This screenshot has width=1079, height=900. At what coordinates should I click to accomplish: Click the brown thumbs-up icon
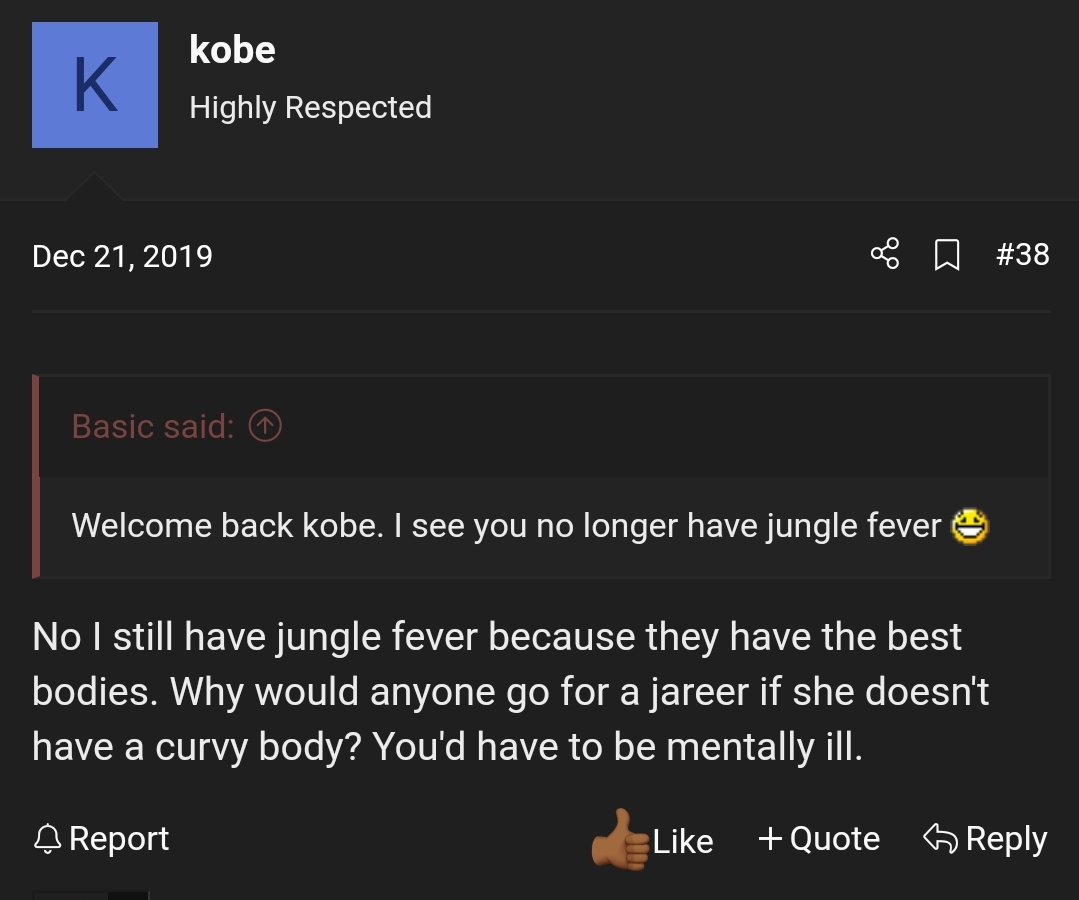point(620,840)
